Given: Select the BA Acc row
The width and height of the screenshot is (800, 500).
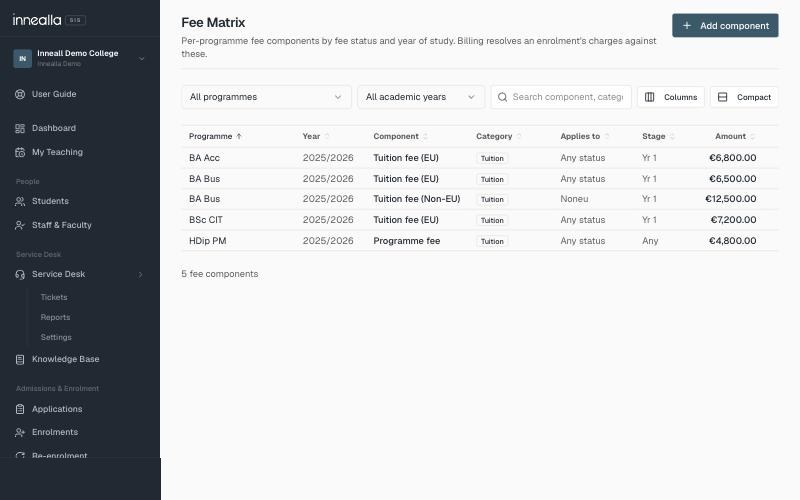Looking at the screenshot, I should pyautogui.click(x=480, y=158).
